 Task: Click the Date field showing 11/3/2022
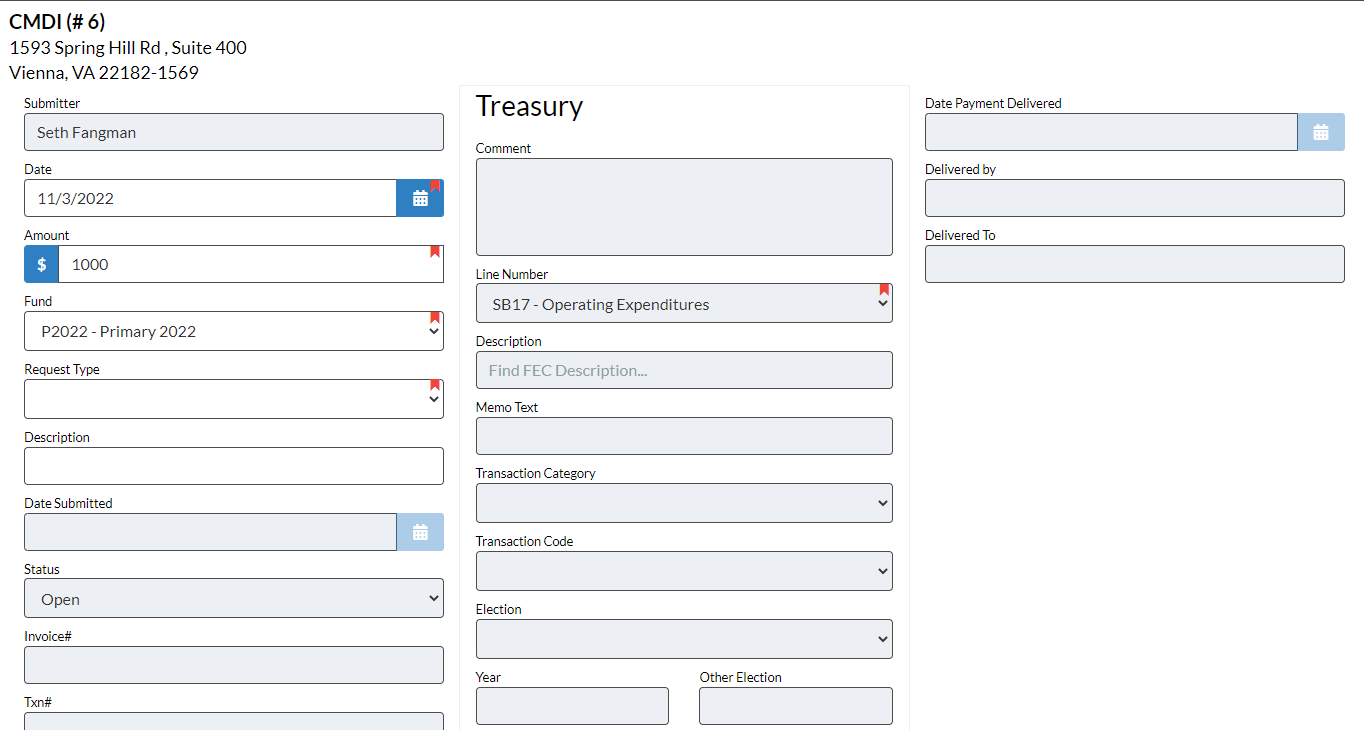click(x=210, y=198)
